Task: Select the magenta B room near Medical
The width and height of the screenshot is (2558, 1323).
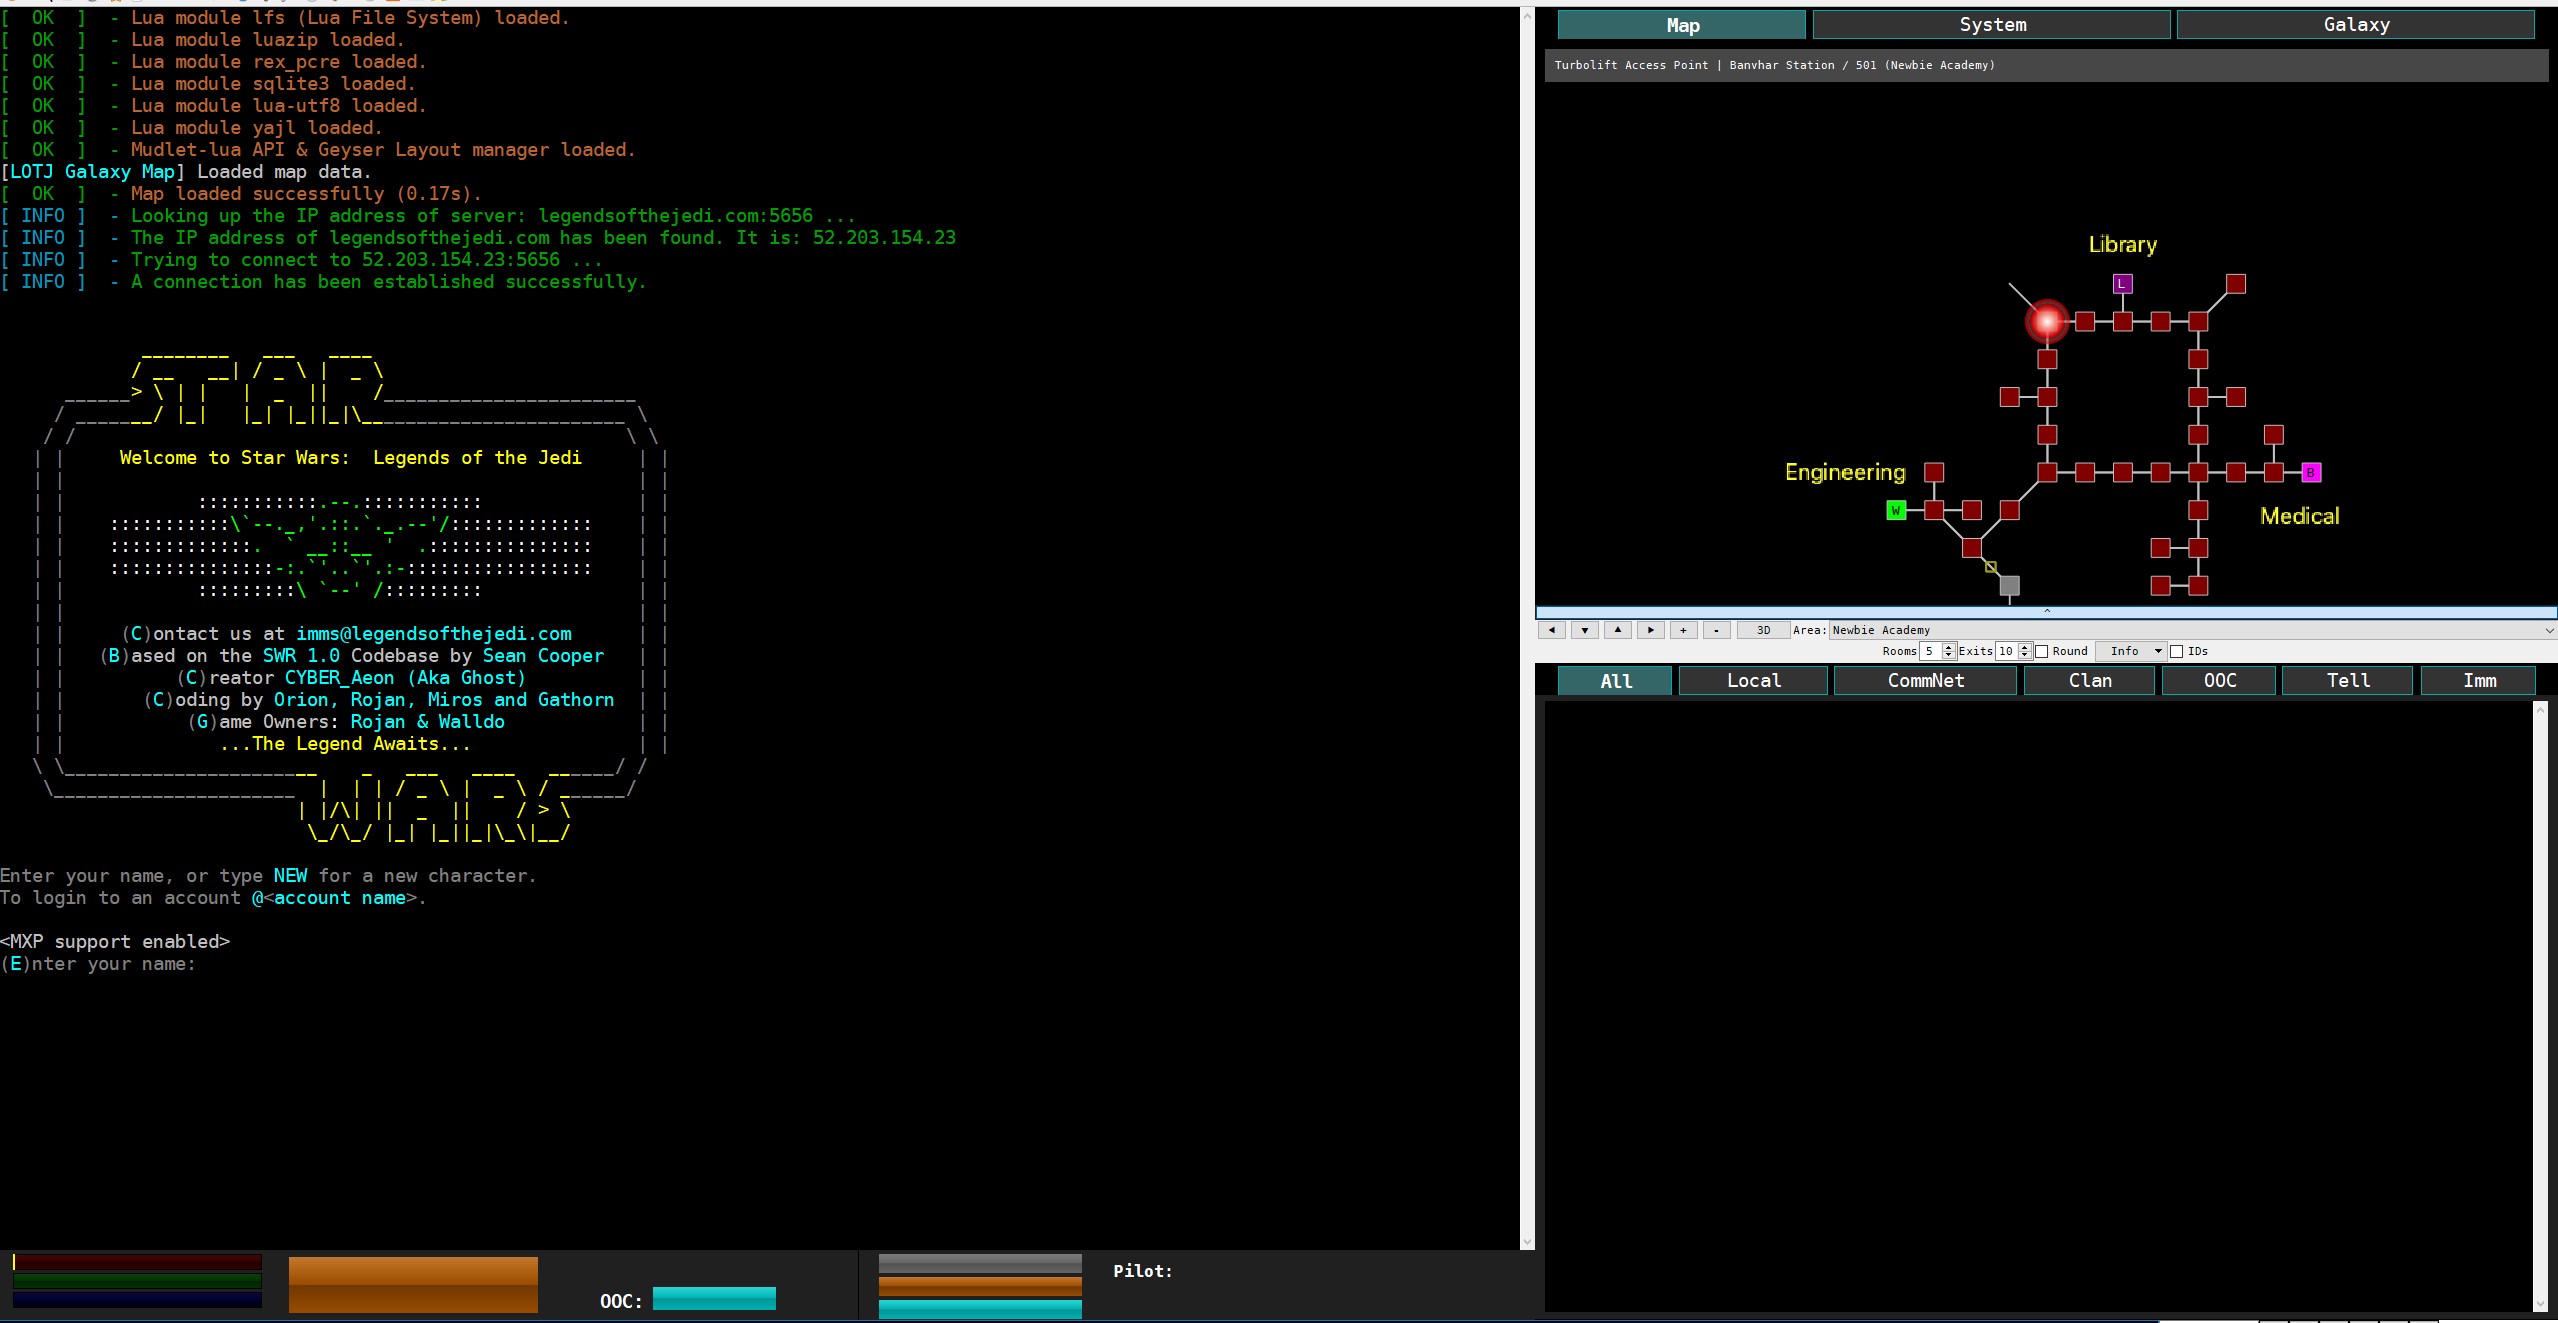Action: tap(2311, 472)
